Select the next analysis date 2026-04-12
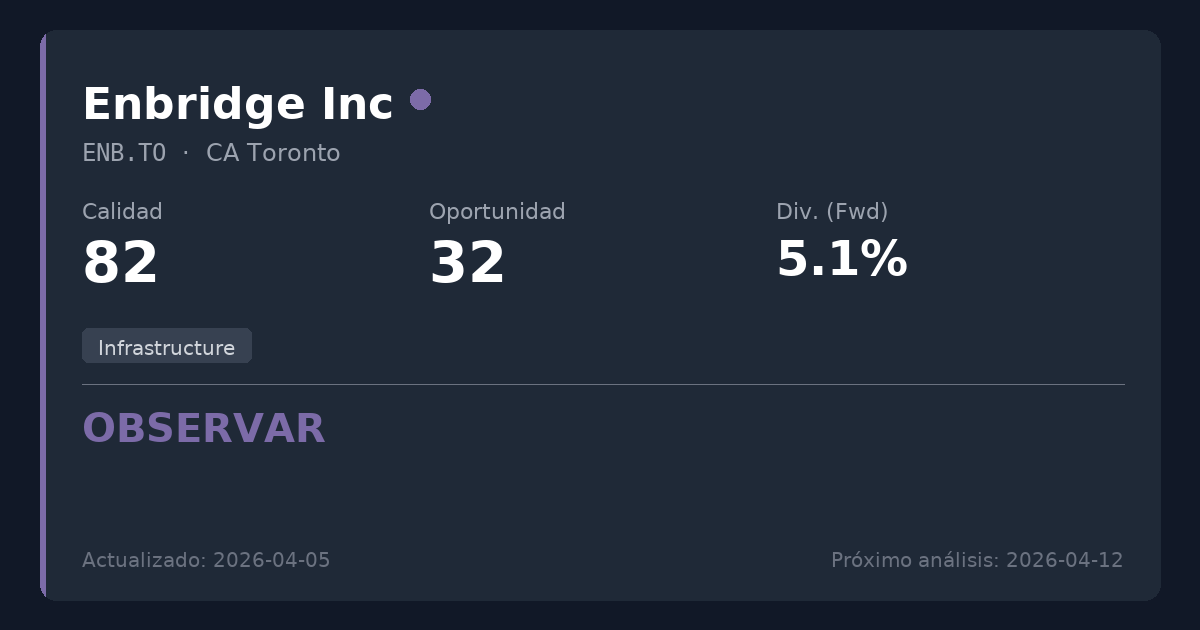The image size is (1200, 630). (x=1064, y=560)
